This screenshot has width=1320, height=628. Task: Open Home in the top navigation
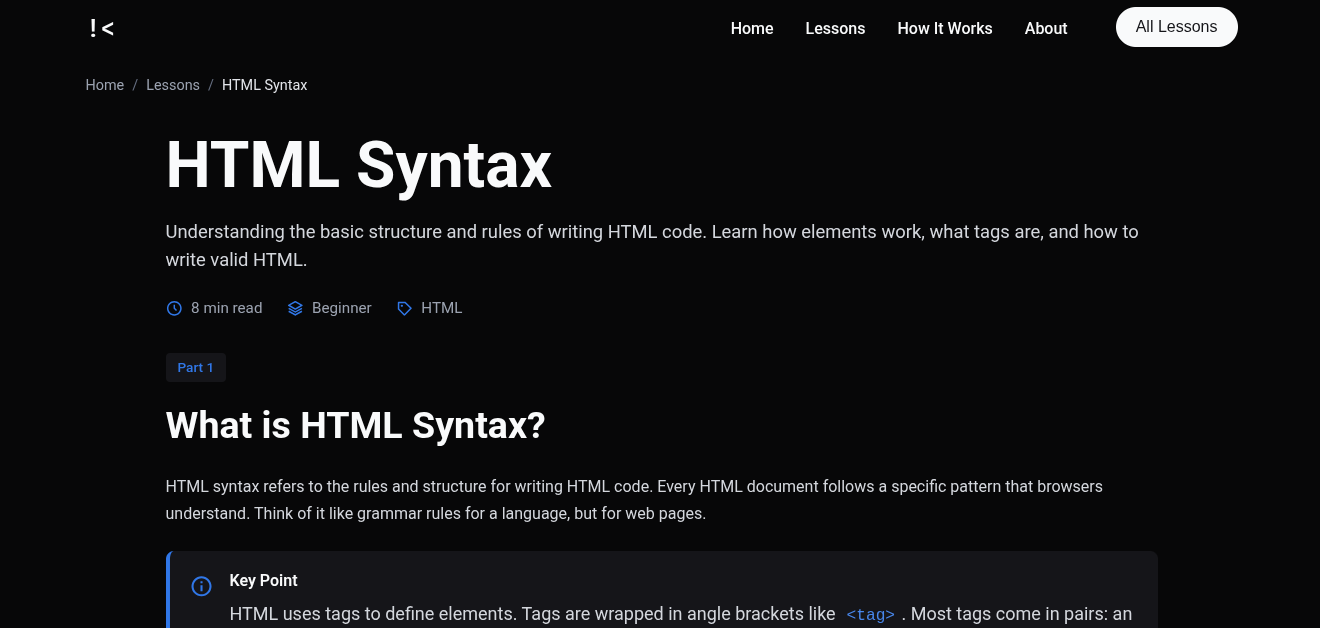(x=751, y=29)
